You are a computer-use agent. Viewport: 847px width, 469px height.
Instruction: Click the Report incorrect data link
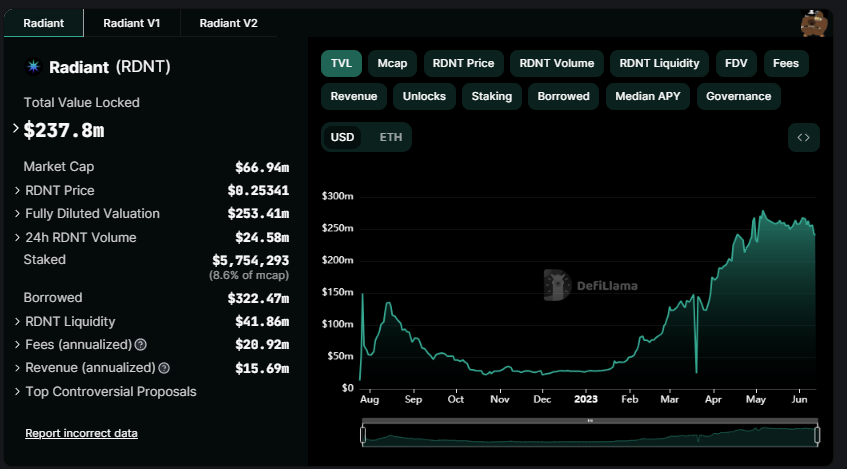(x=81, y=433)
